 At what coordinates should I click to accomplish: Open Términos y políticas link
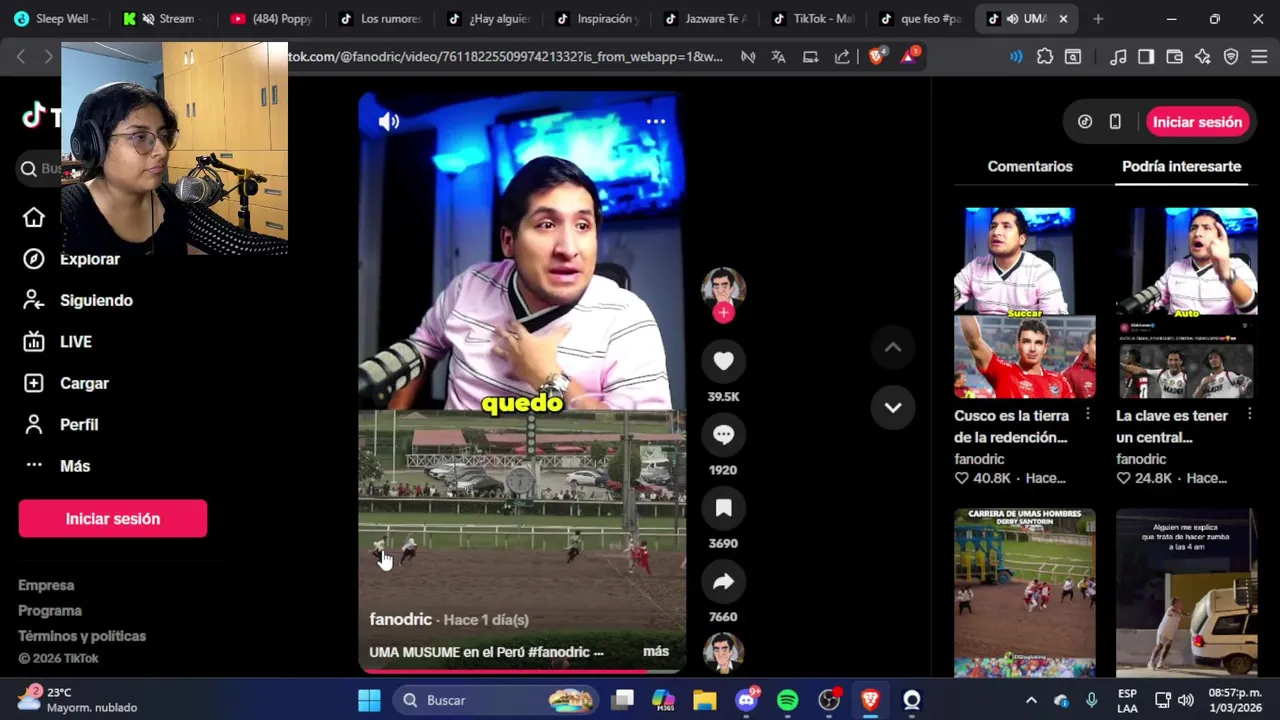pyautogui.click(x=82, y=636)
